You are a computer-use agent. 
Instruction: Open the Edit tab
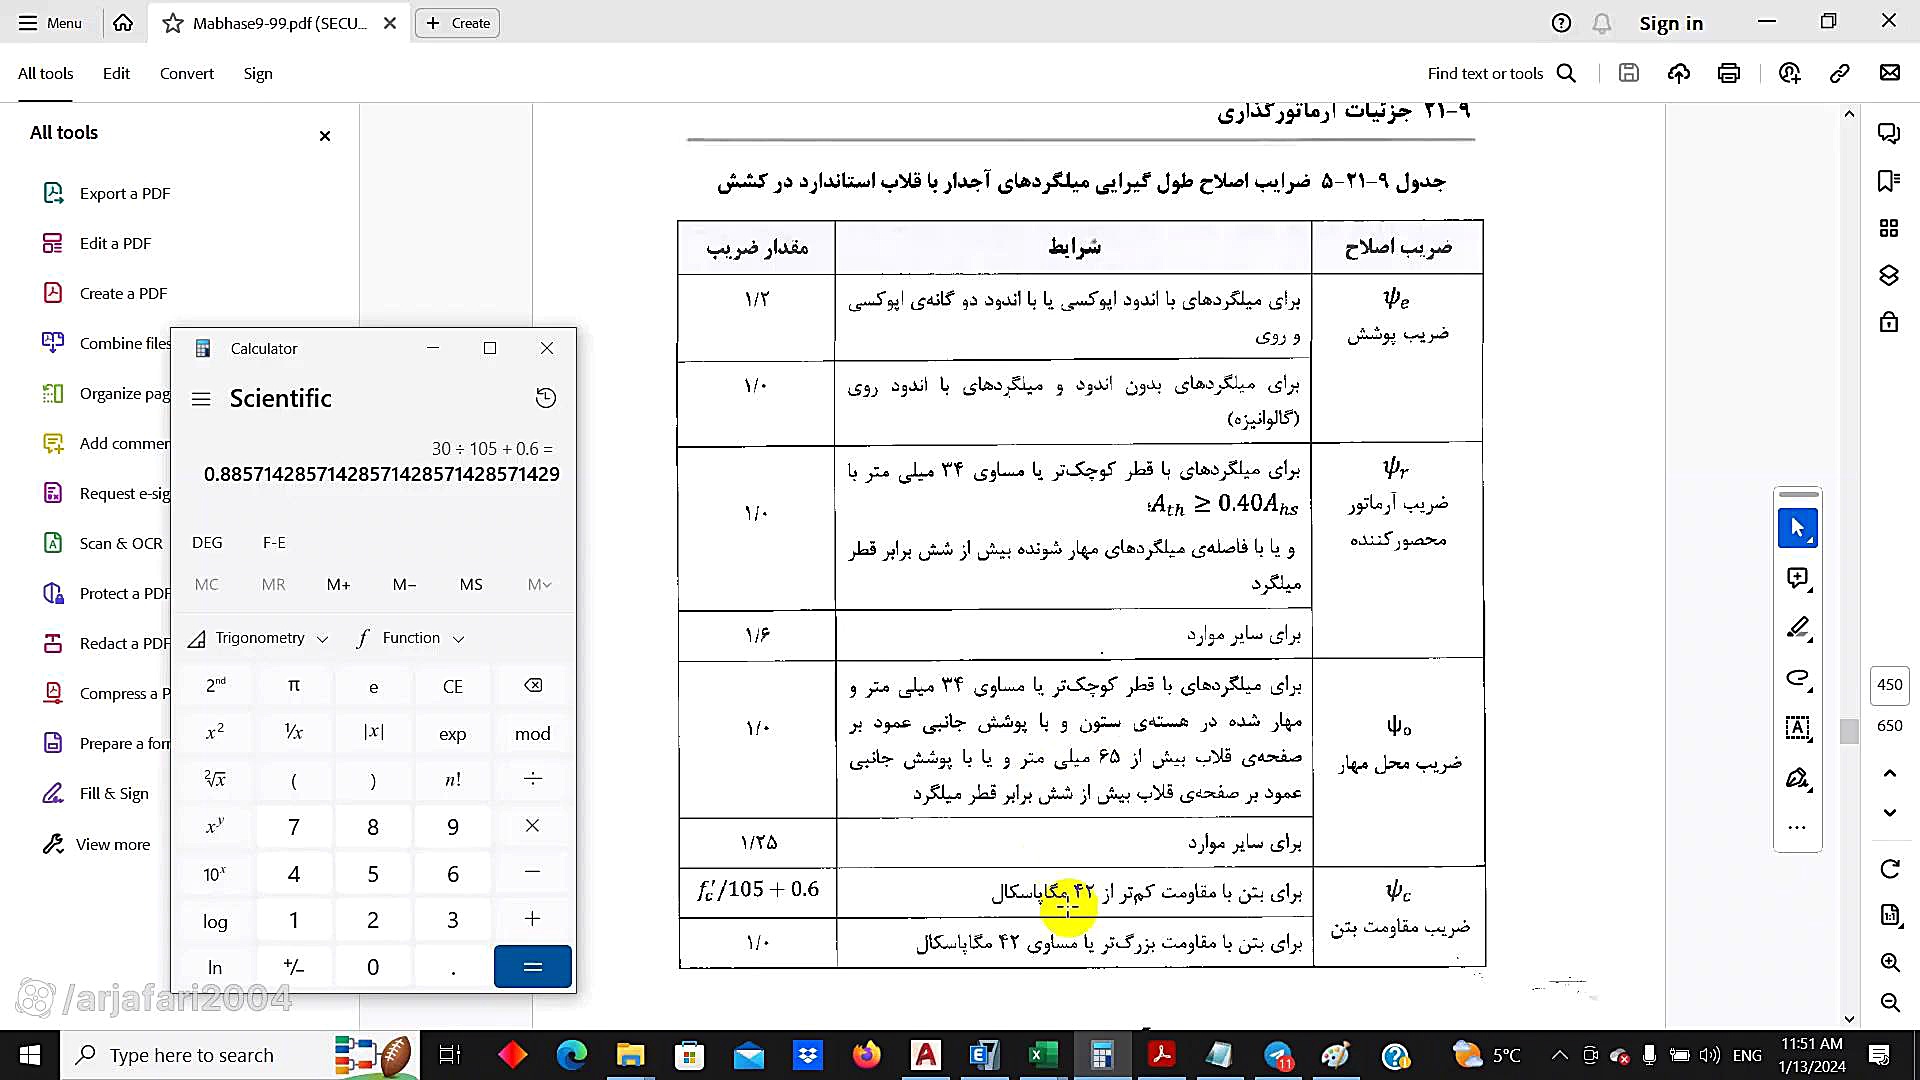coord(116,73)
